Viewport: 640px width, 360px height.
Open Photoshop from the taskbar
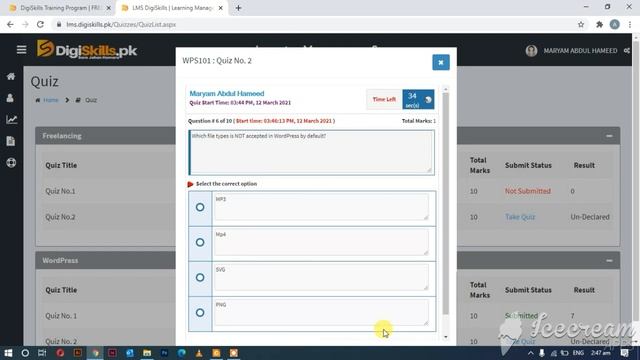point(164,353)
